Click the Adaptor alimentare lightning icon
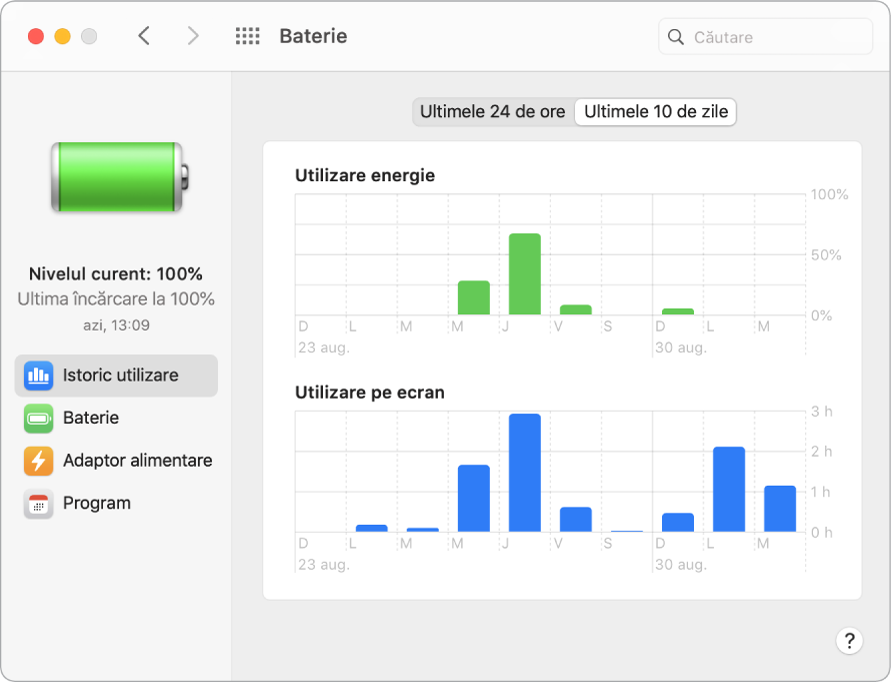This screenshot has height=686, width=896. coord(38,461)
